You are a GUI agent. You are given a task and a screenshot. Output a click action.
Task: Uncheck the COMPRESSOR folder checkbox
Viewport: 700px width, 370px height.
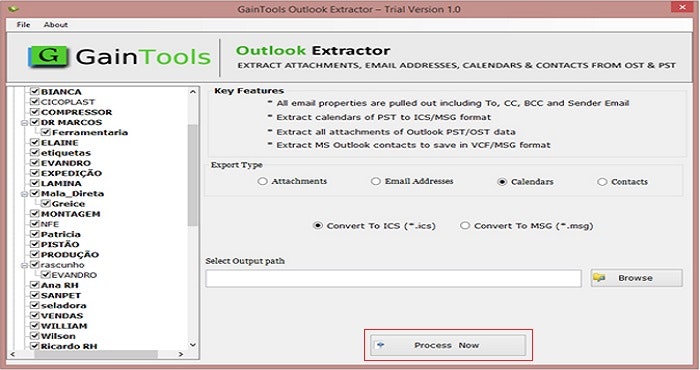click(35, 112)
